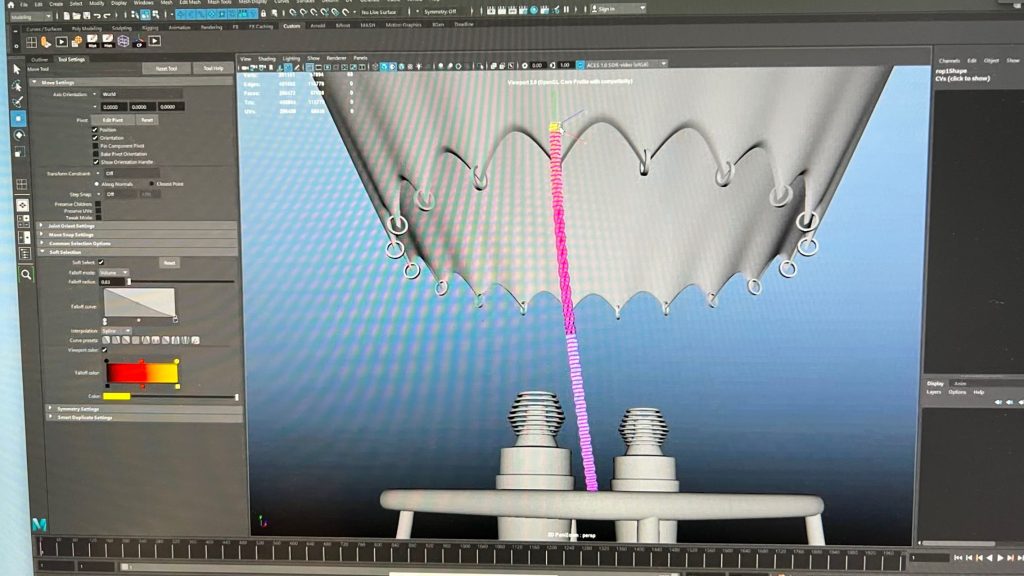
Task: Switch to the Outliner tab
Action: [x=39, y=59]
